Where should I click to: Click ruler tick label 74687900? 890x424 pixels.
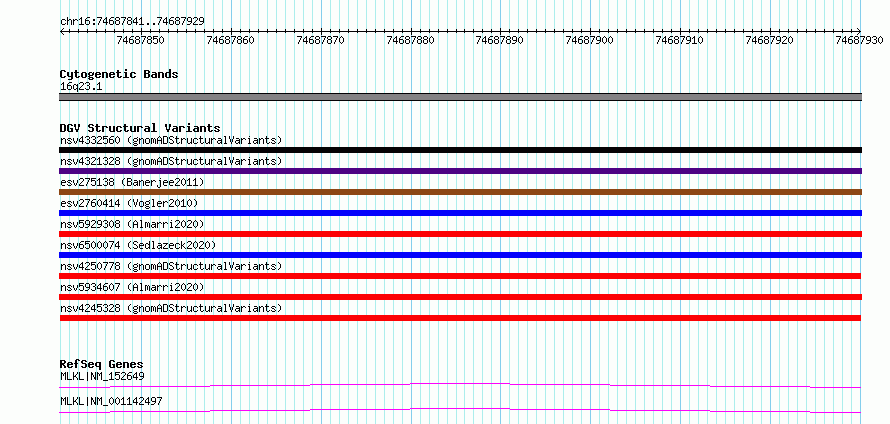point(589,40)
